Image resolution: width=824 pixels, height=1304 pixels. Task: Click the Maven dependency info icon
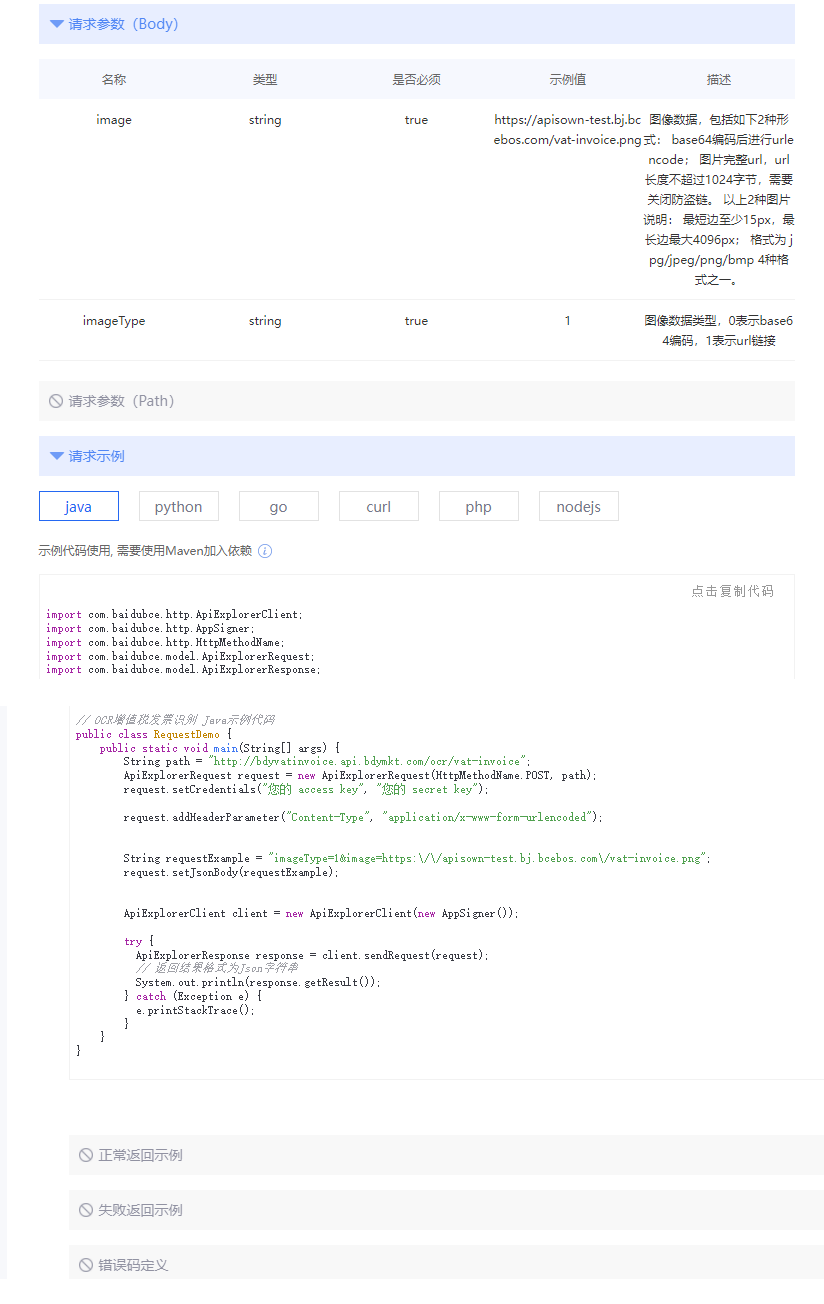point(265,551)
